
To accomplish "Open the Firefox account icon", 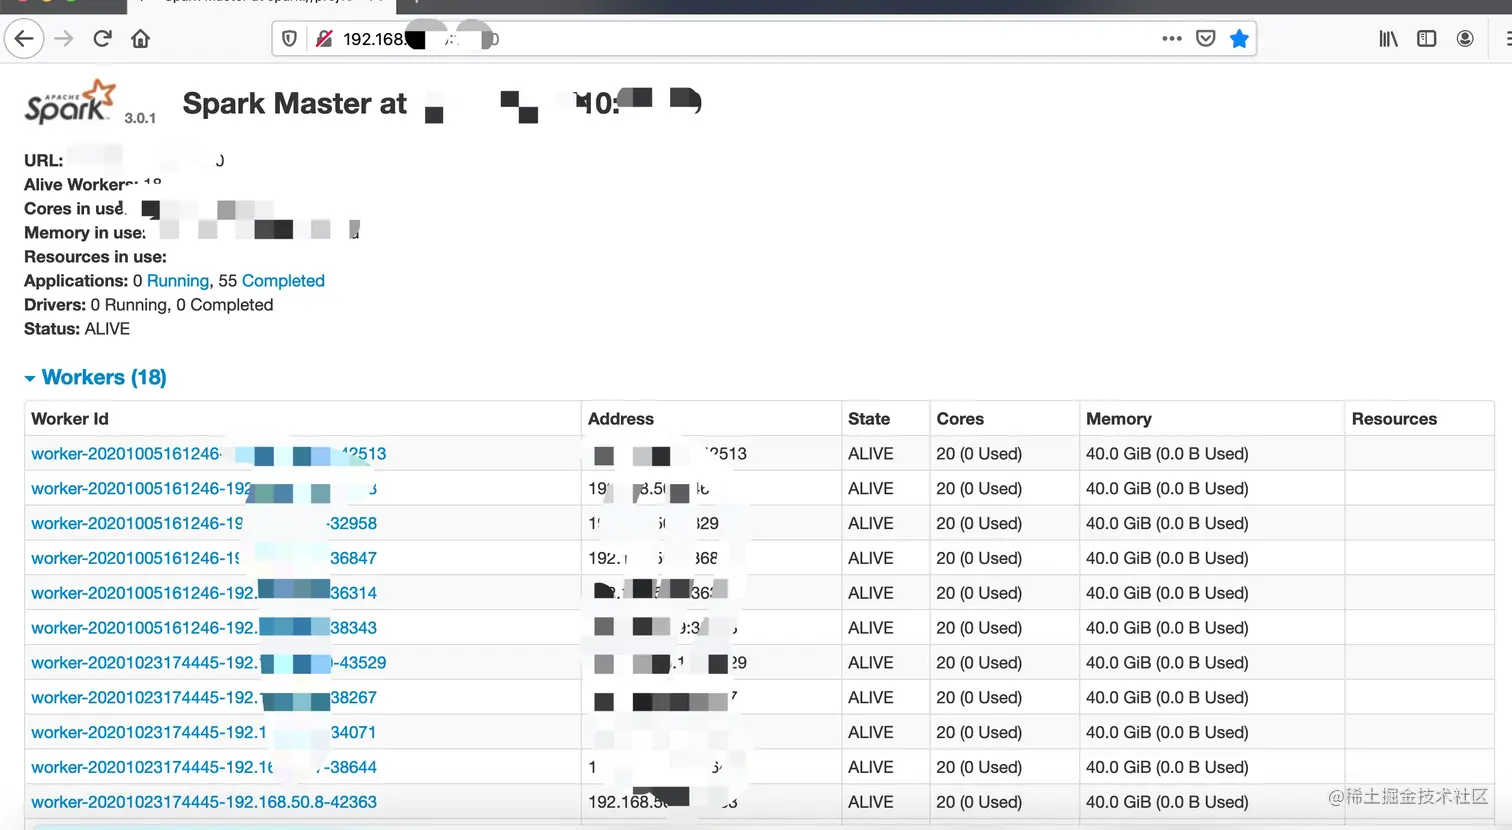I will 1465,39.
